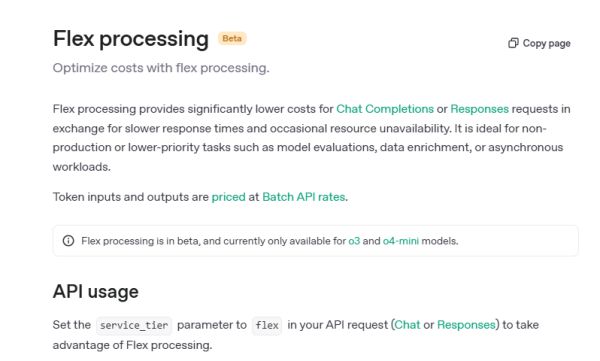Click the Copy page text label
This screenshot has width=600, height=361.
pyautogui.click(x=546, y=44)
